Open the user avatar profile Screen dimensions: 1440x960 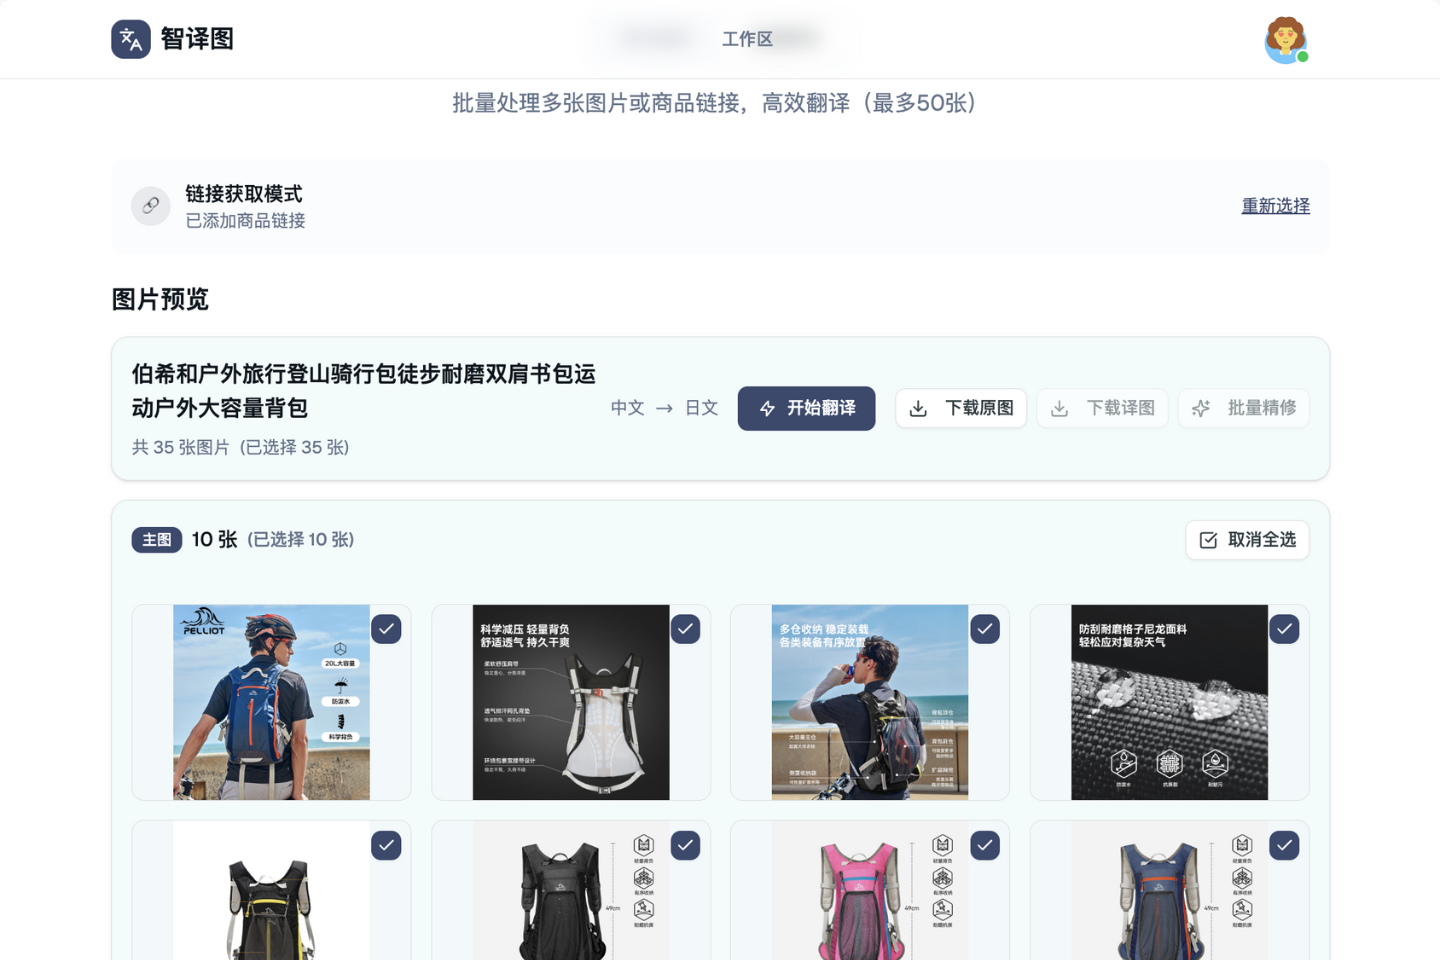pyautogui.click(x=1285, y=40)
